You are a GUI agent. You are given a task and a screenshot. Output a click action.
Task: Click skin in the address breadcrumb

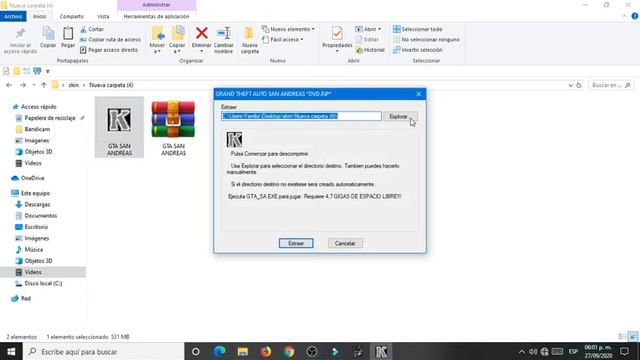click(x=73, y=85)
